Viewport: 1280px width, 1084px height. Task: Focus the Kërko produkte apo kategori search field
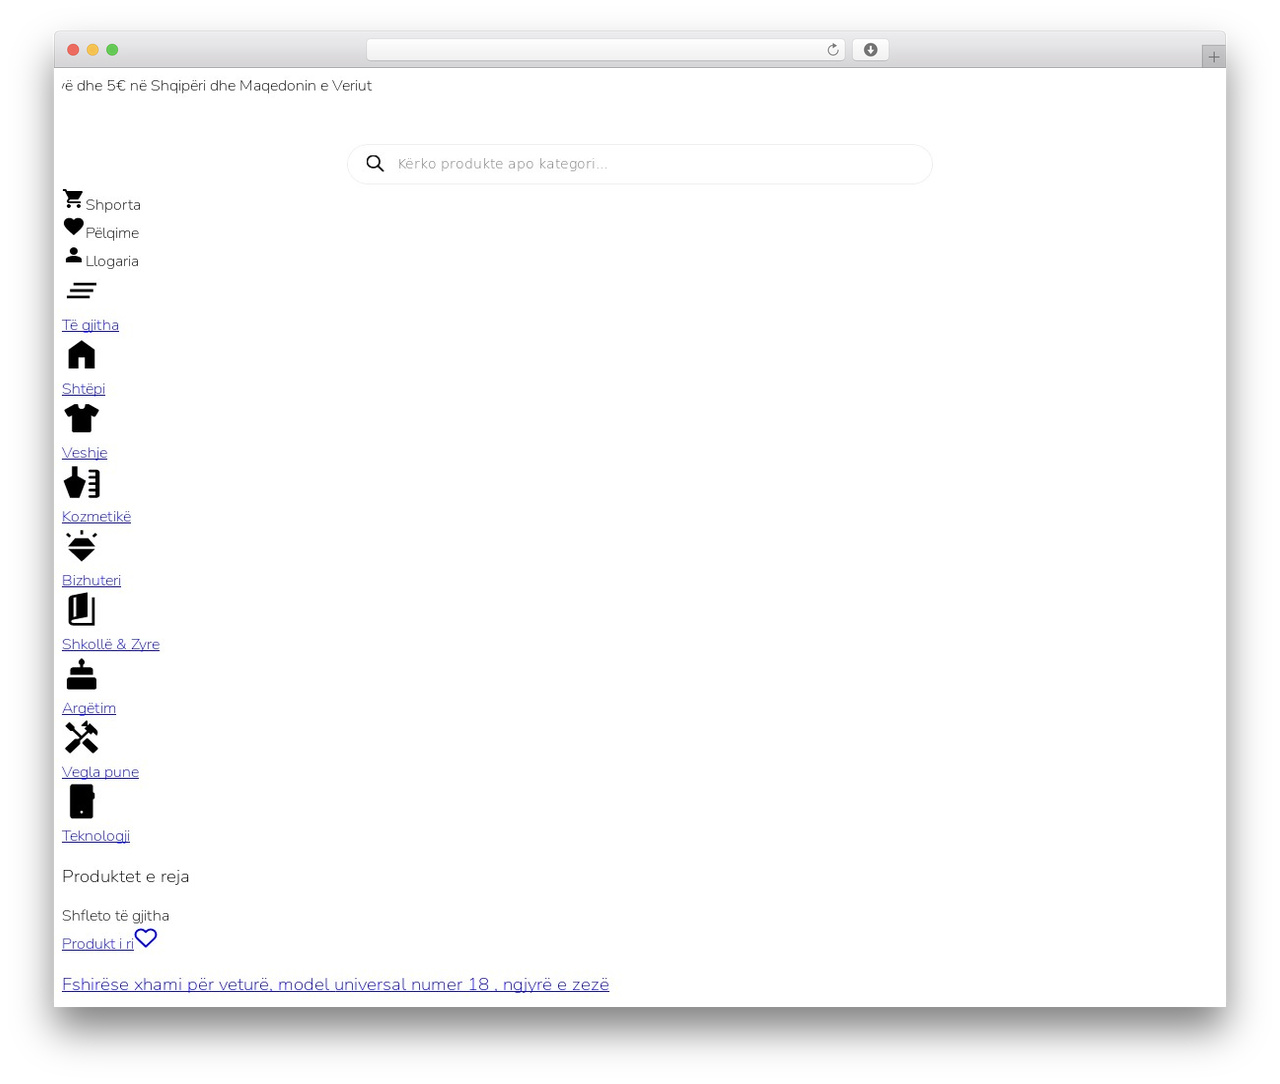[640, 164]
